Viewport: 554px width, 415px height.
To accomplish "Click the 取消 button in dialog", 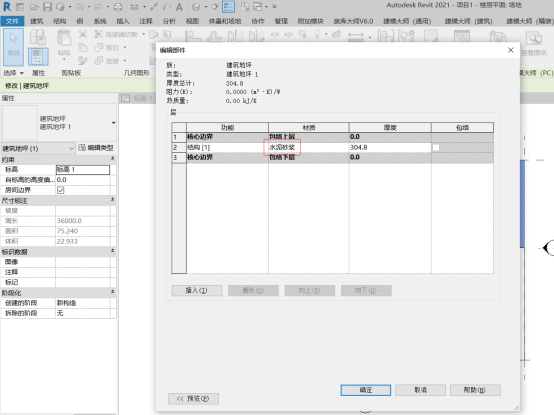I will point(420,390).
